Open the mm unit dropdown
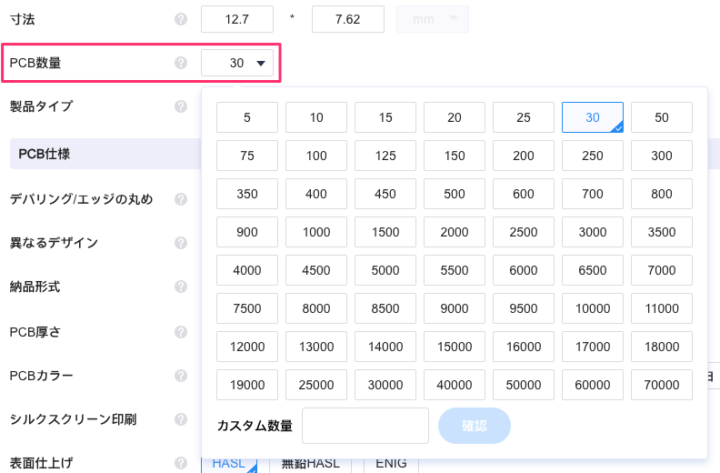The height and width of the screenshot is (473, 720). click(x=433, y=19)
